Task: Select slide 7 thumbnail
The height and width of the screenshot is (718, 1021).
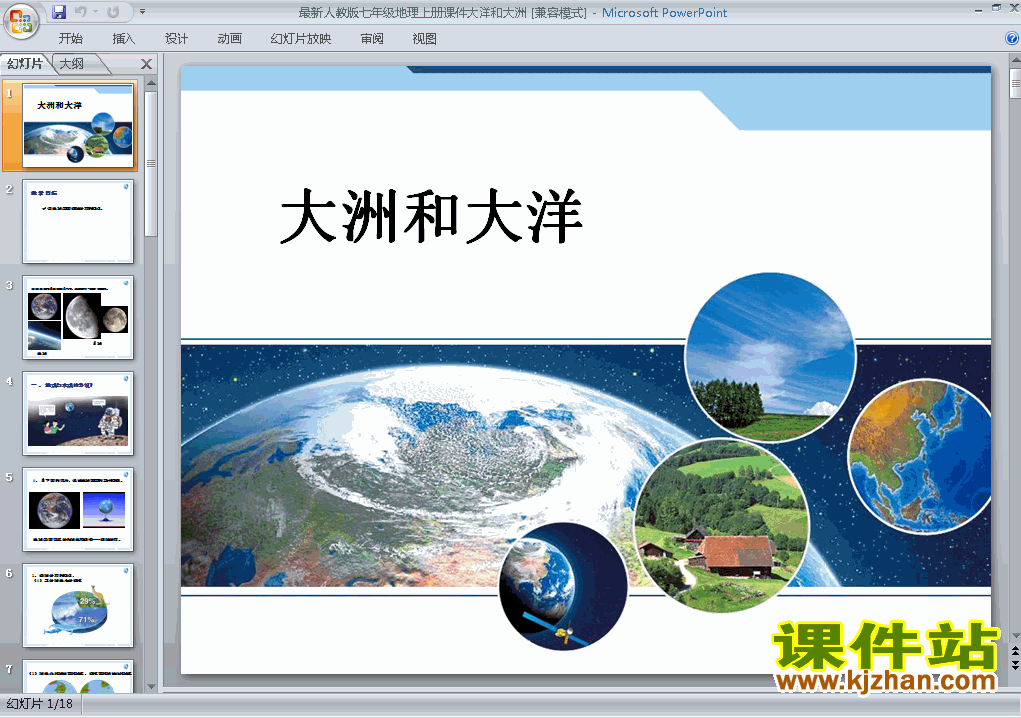Action: tap(78, 676)
